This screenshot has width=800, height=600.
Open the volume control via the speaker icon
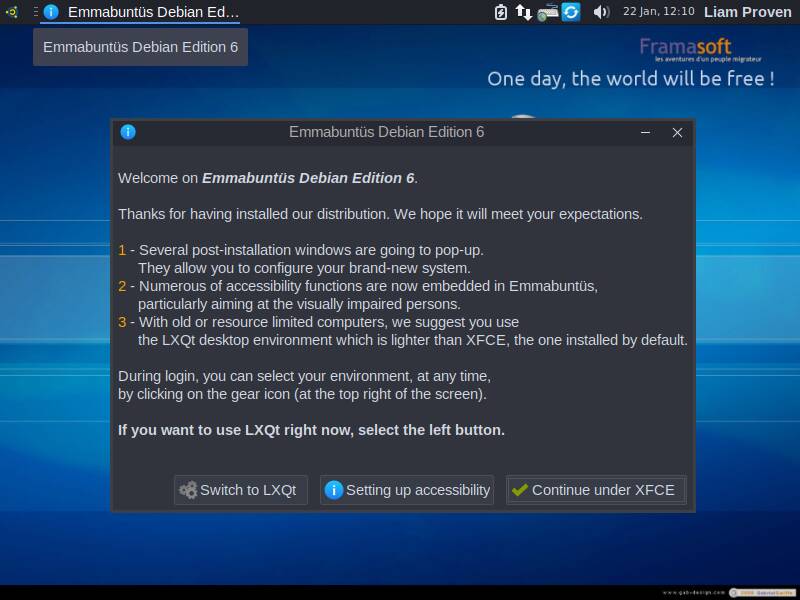603,12
